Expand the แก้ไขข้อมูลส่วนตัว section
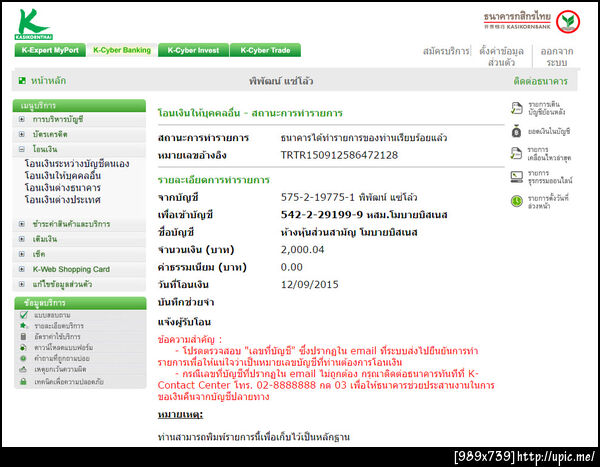Viewport: 600px width, 467px height. coord(22,284)
